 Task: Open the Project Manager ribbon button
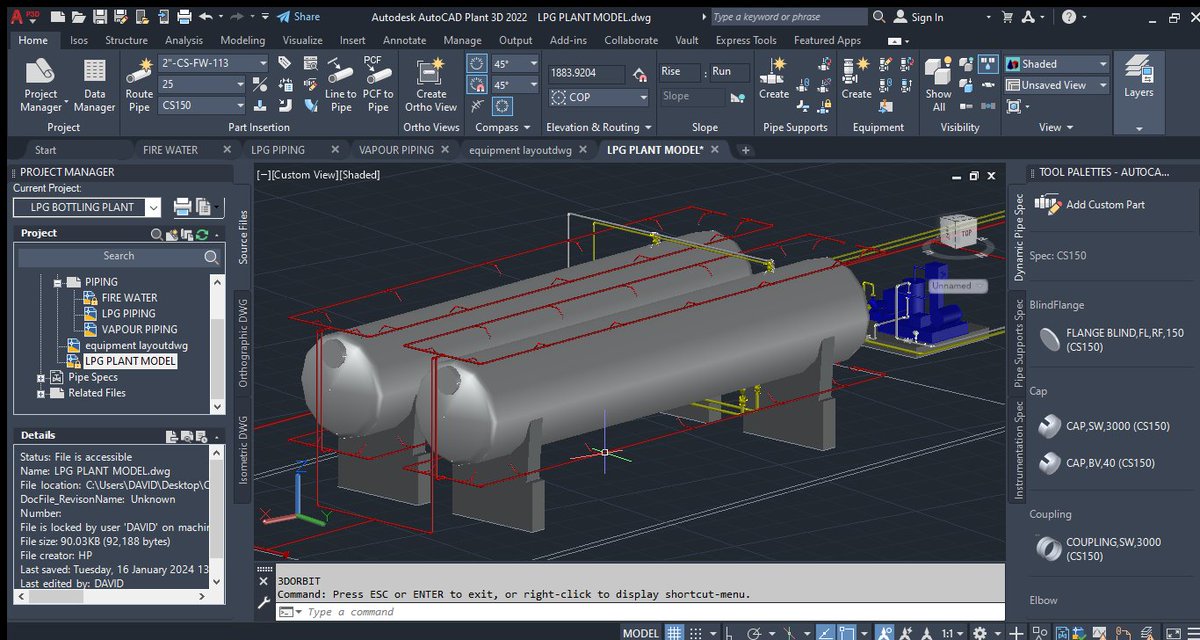pos(41,84)
